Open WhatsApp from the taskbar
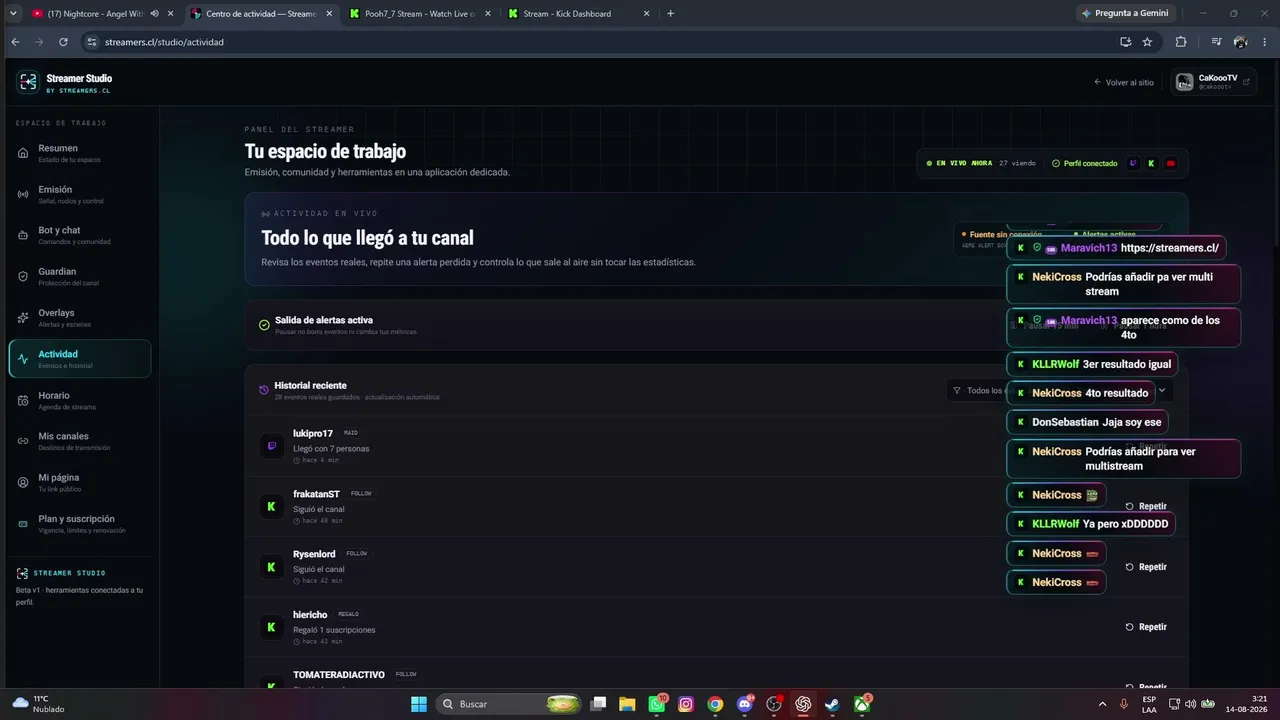 [x=657, y=704]
